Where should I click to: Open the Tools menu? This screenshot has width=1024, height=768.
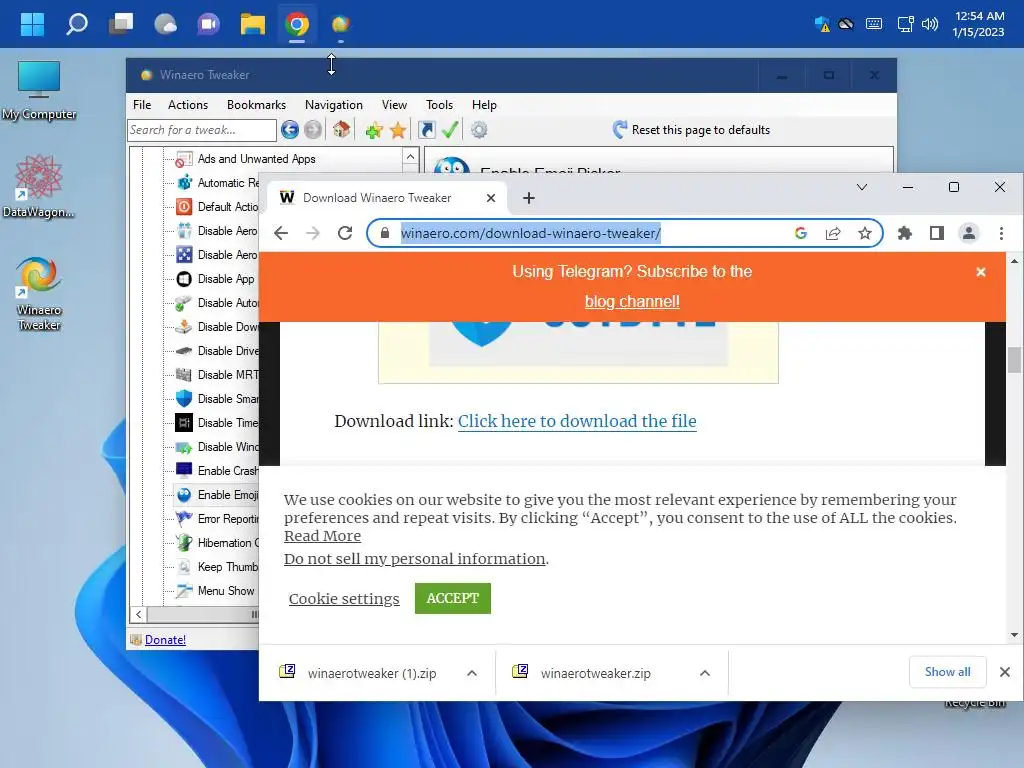(439, 104)
